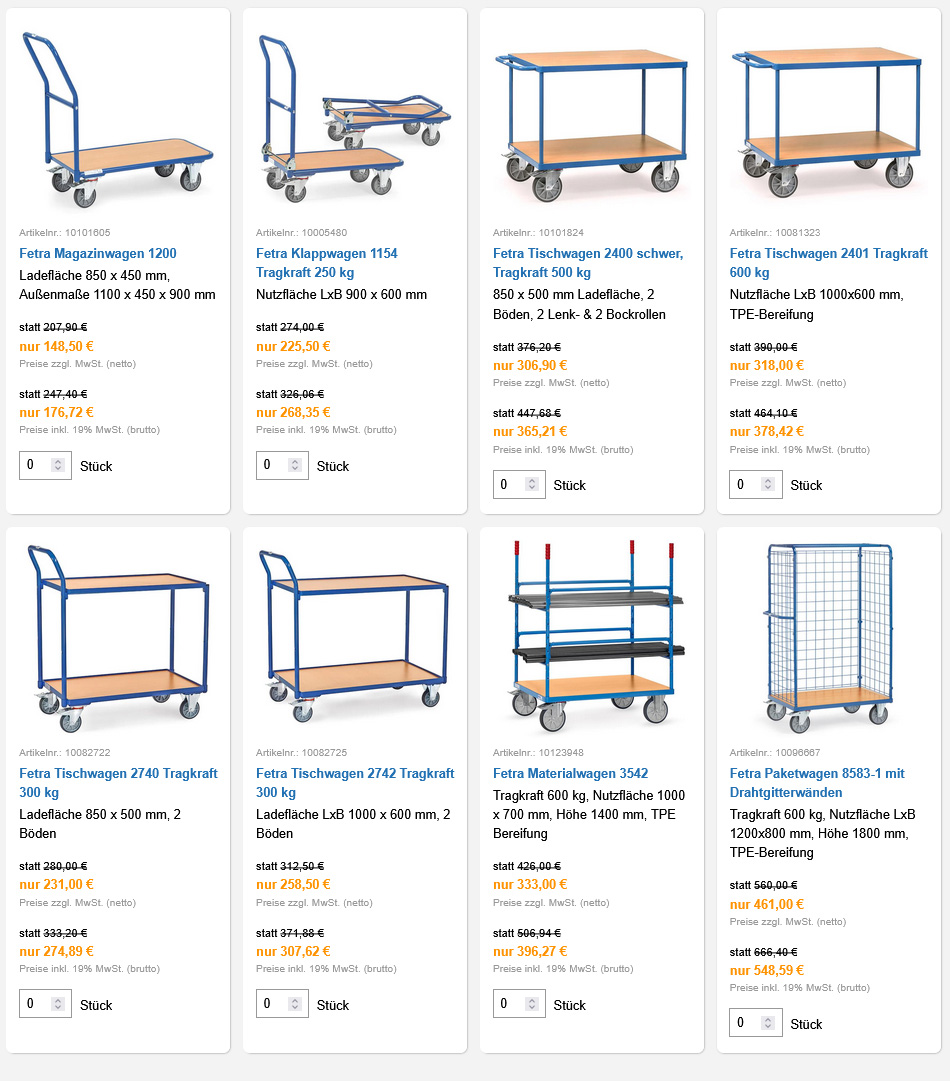Follow the Fetra Klappwagen 1154 Tragkraft link

[x=327, y=262]
